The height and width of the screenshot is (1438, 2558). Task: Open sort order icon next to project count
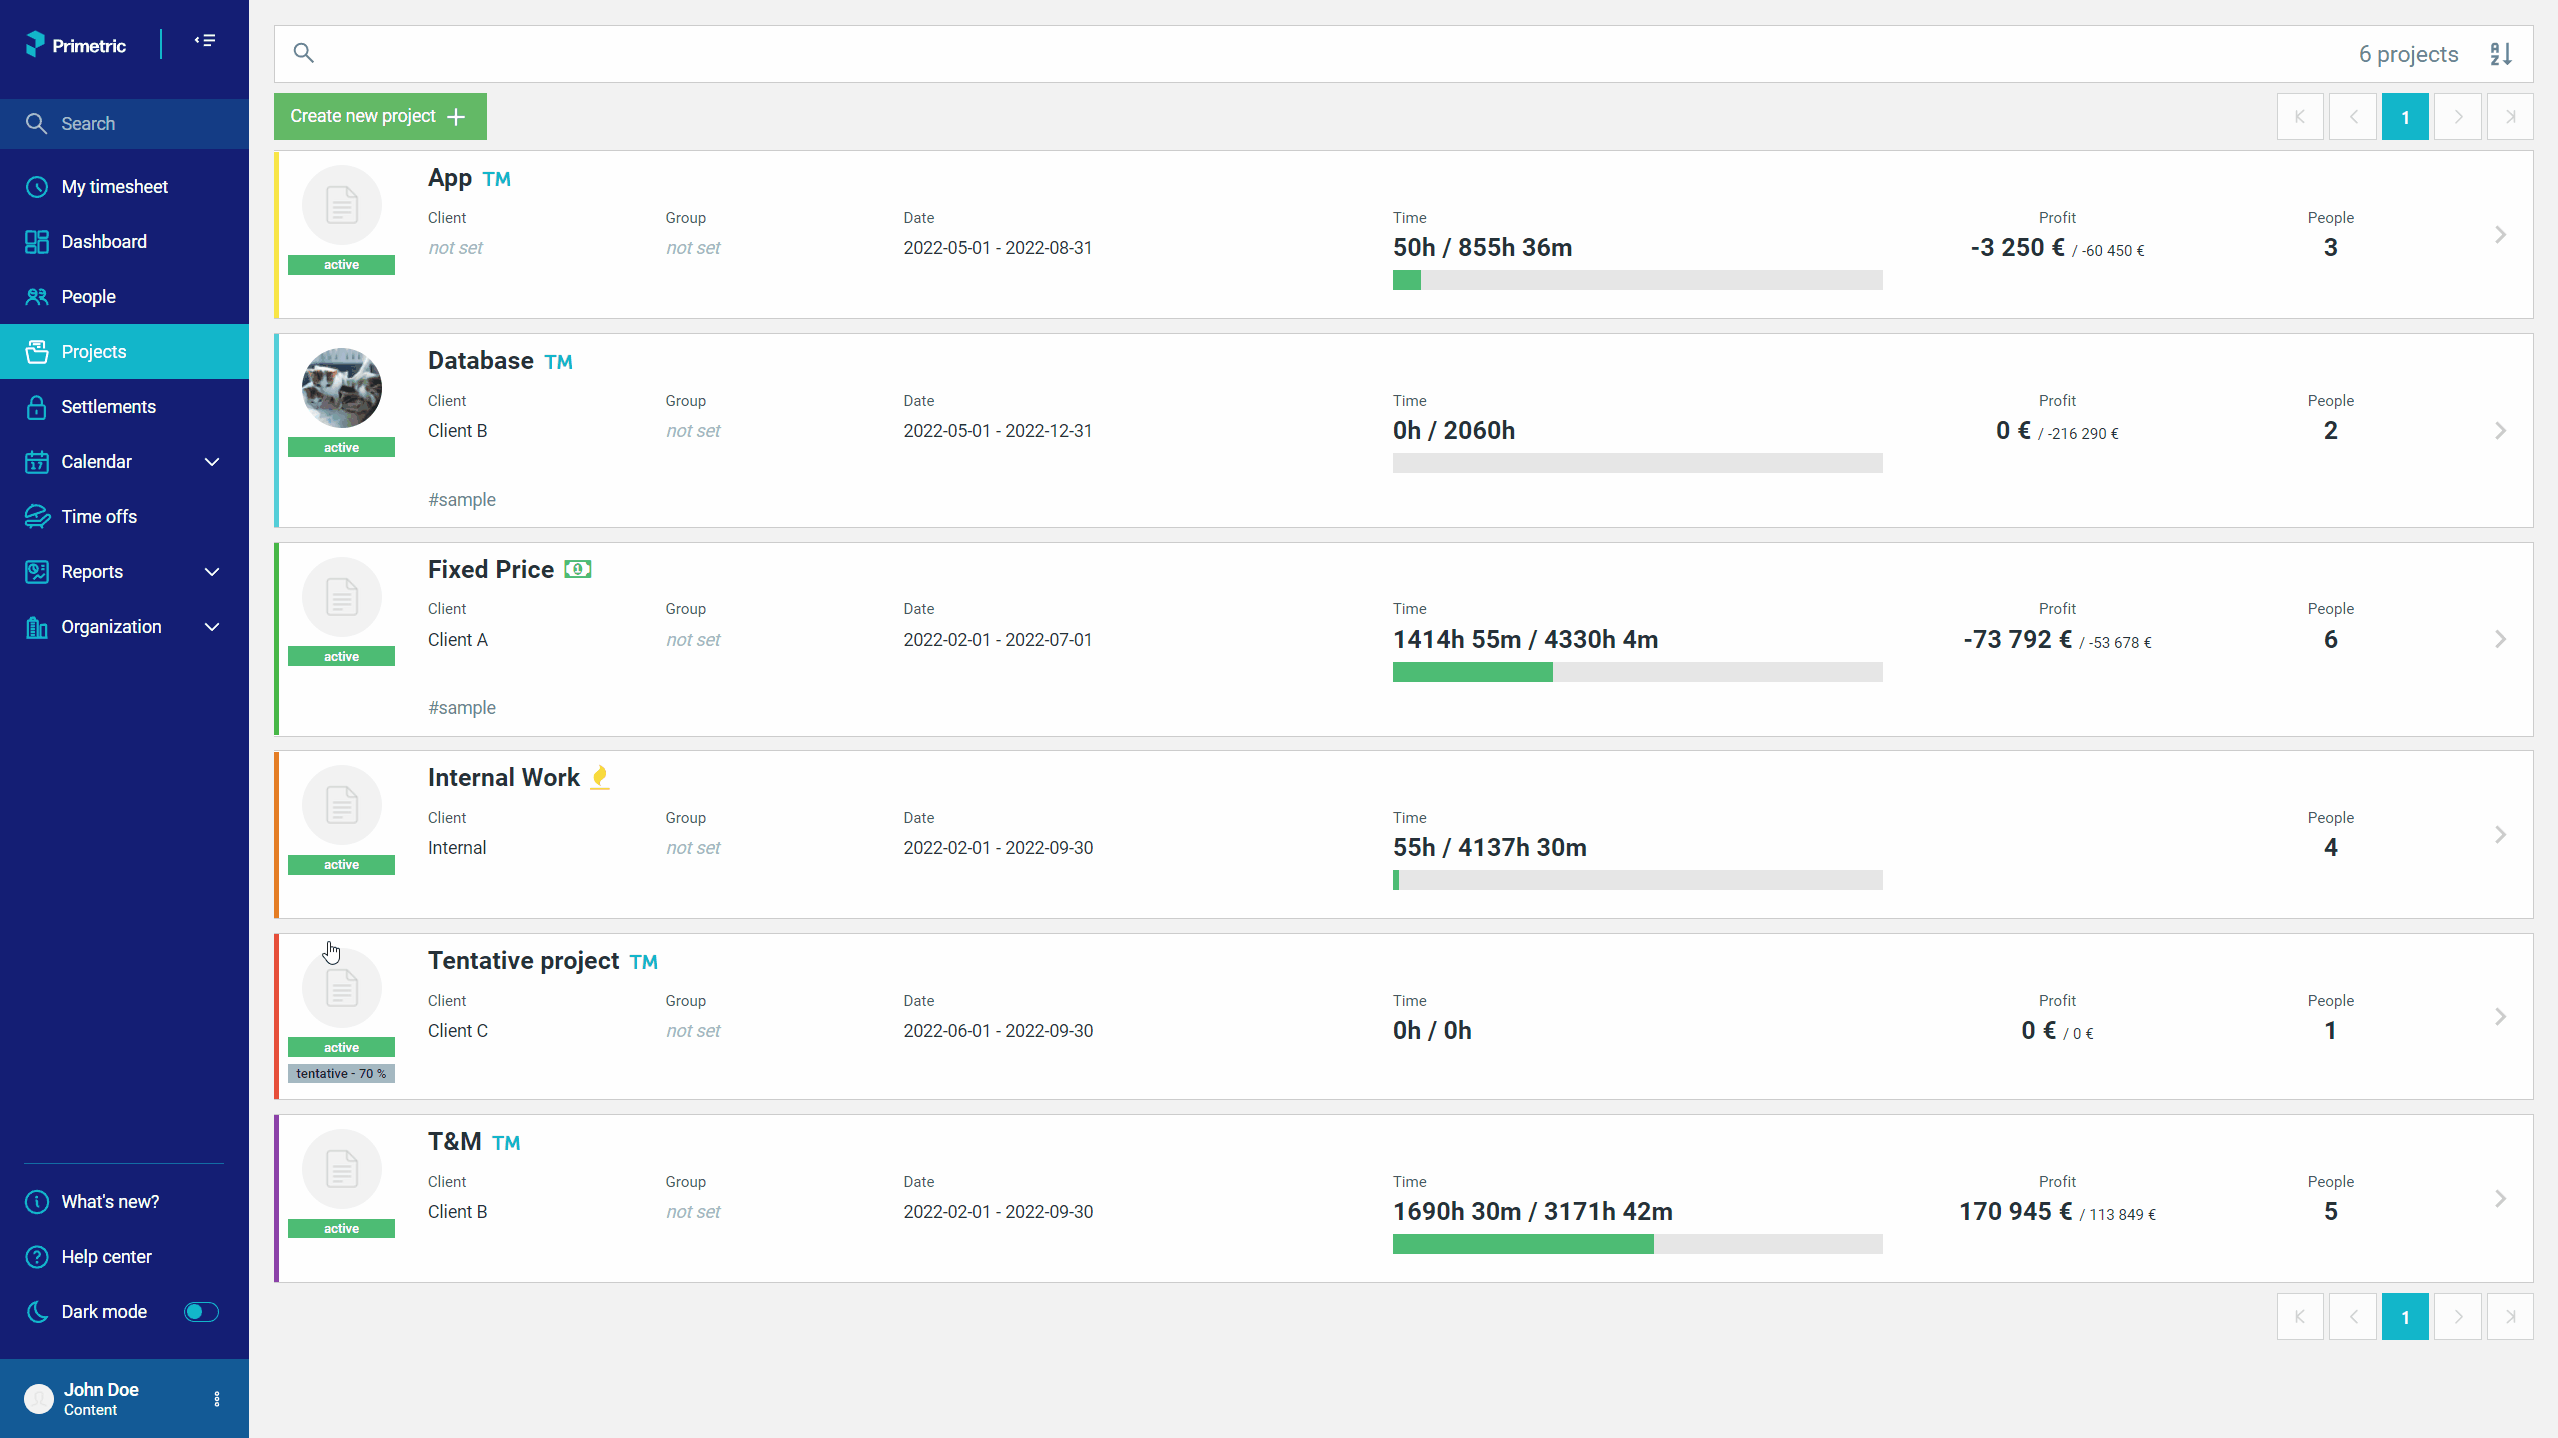tap(2500, 54)
